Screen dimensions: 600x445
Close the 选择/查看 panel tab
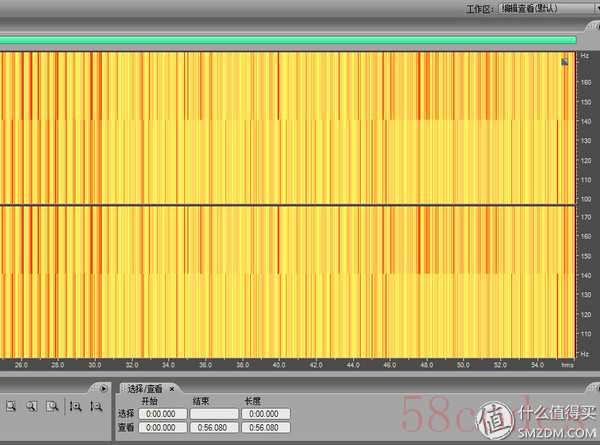pyautogui.click(x=172, y=389)
